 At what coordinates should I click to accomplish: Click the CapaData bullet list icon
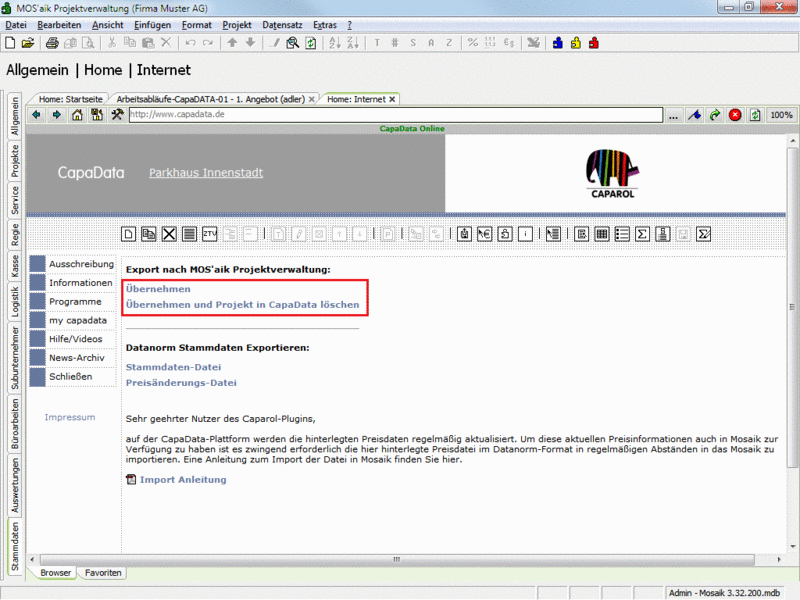click(622, 234)
